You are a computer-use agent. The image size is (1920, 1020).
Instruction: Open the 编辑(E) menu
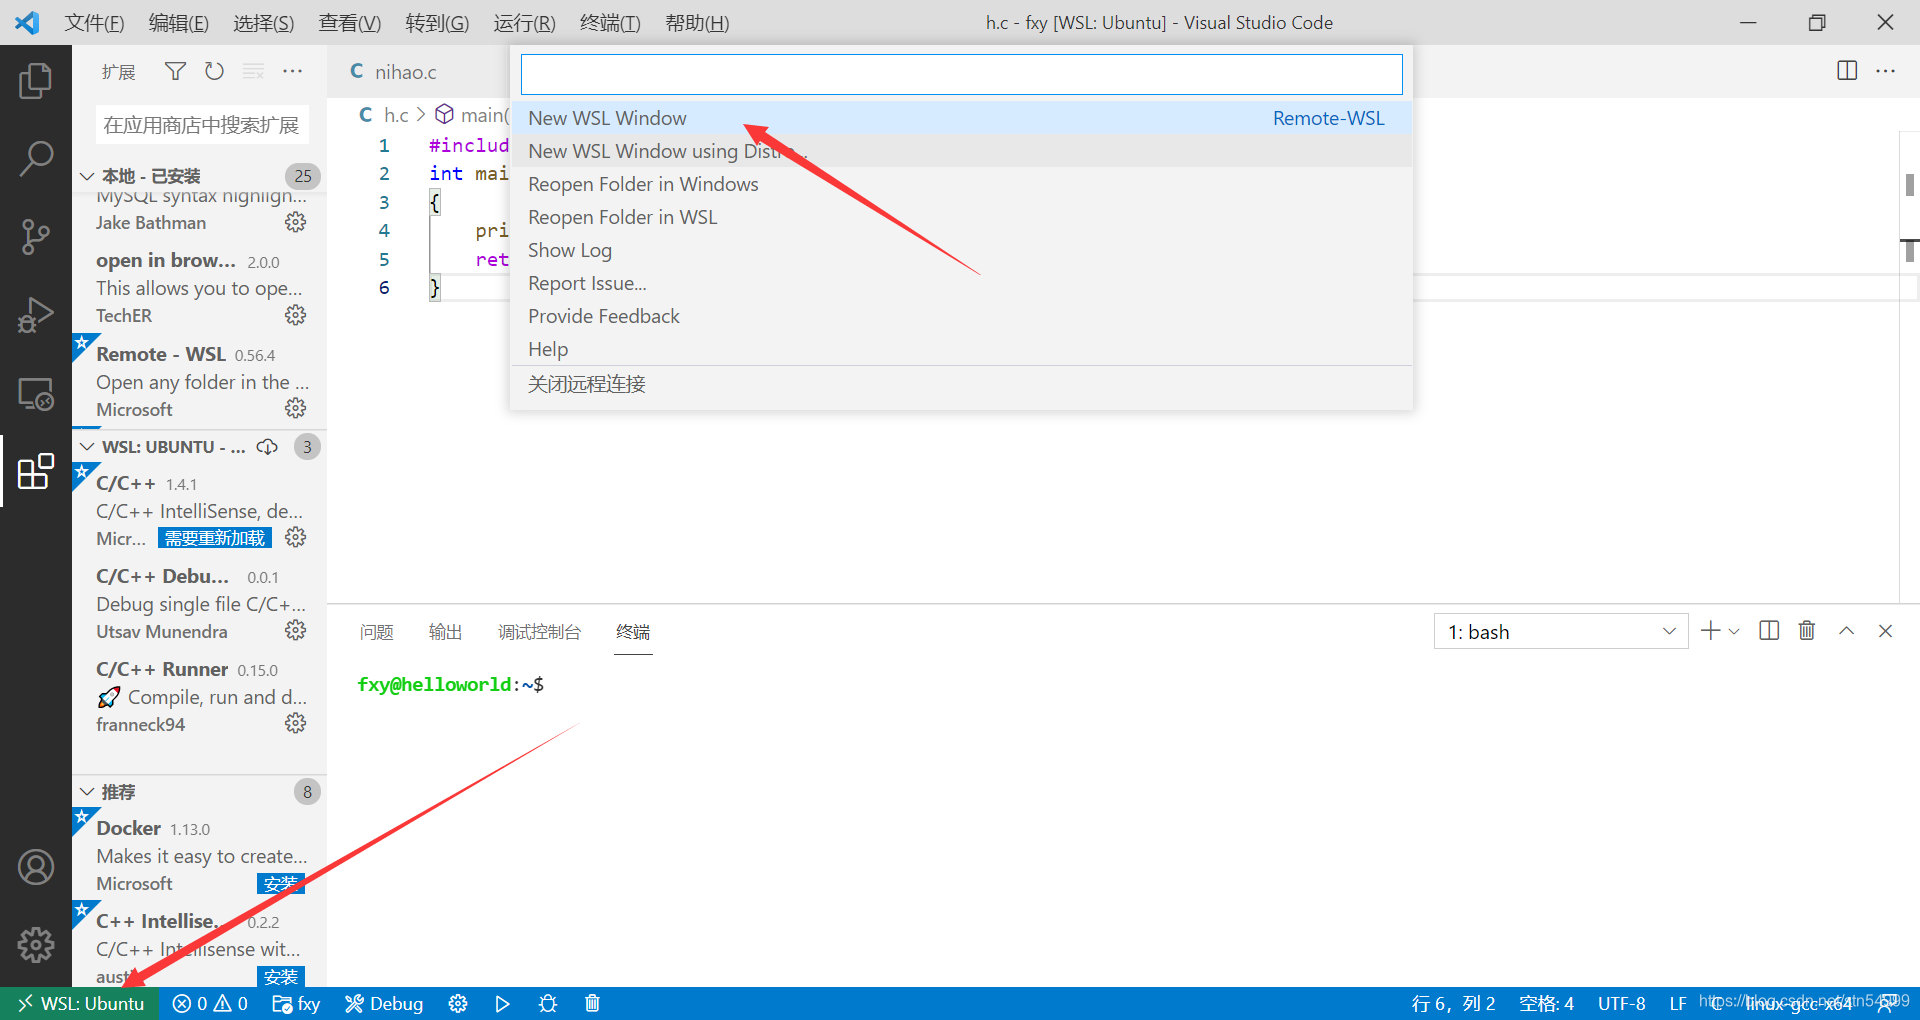coord(178,22)
